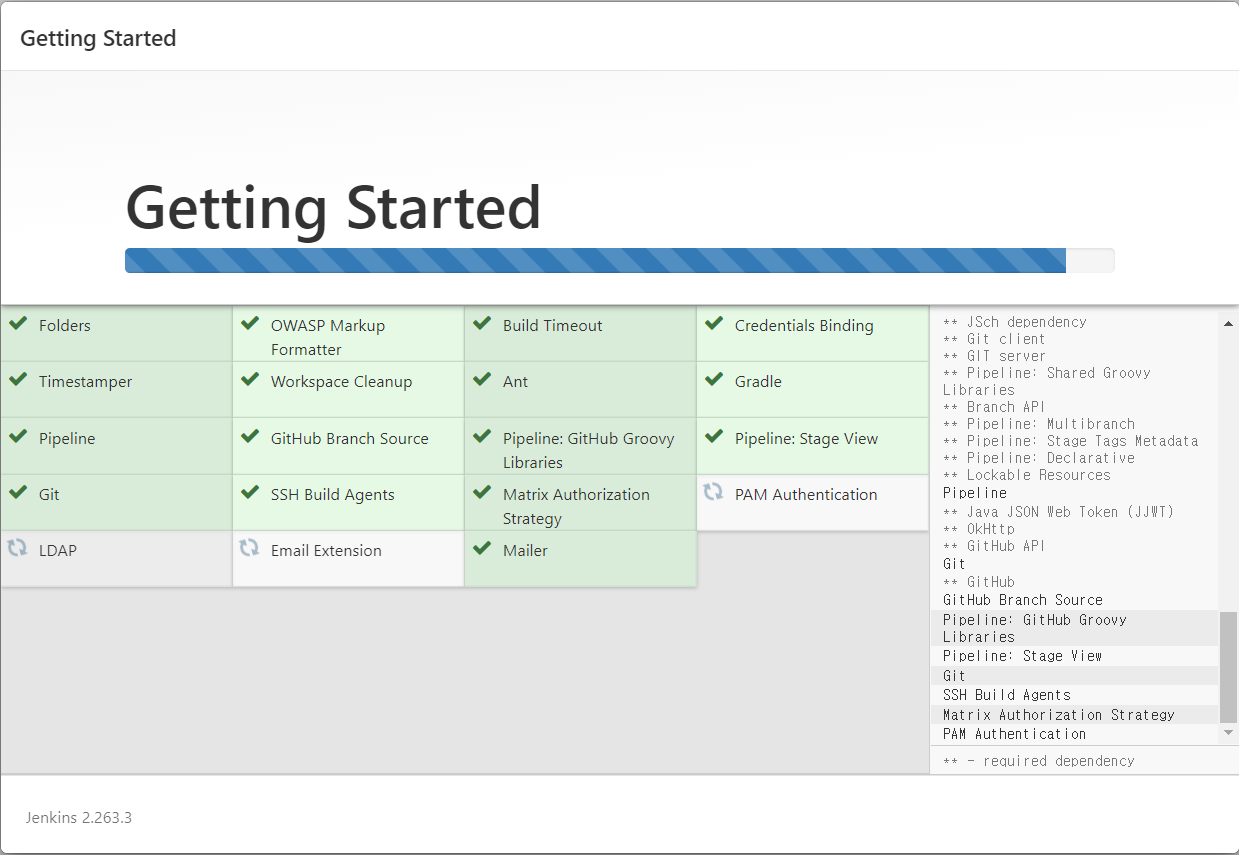Click the checkmark next to GitHub Branch Source tile
Screen dimensions: 1239x855
[250, 437]
